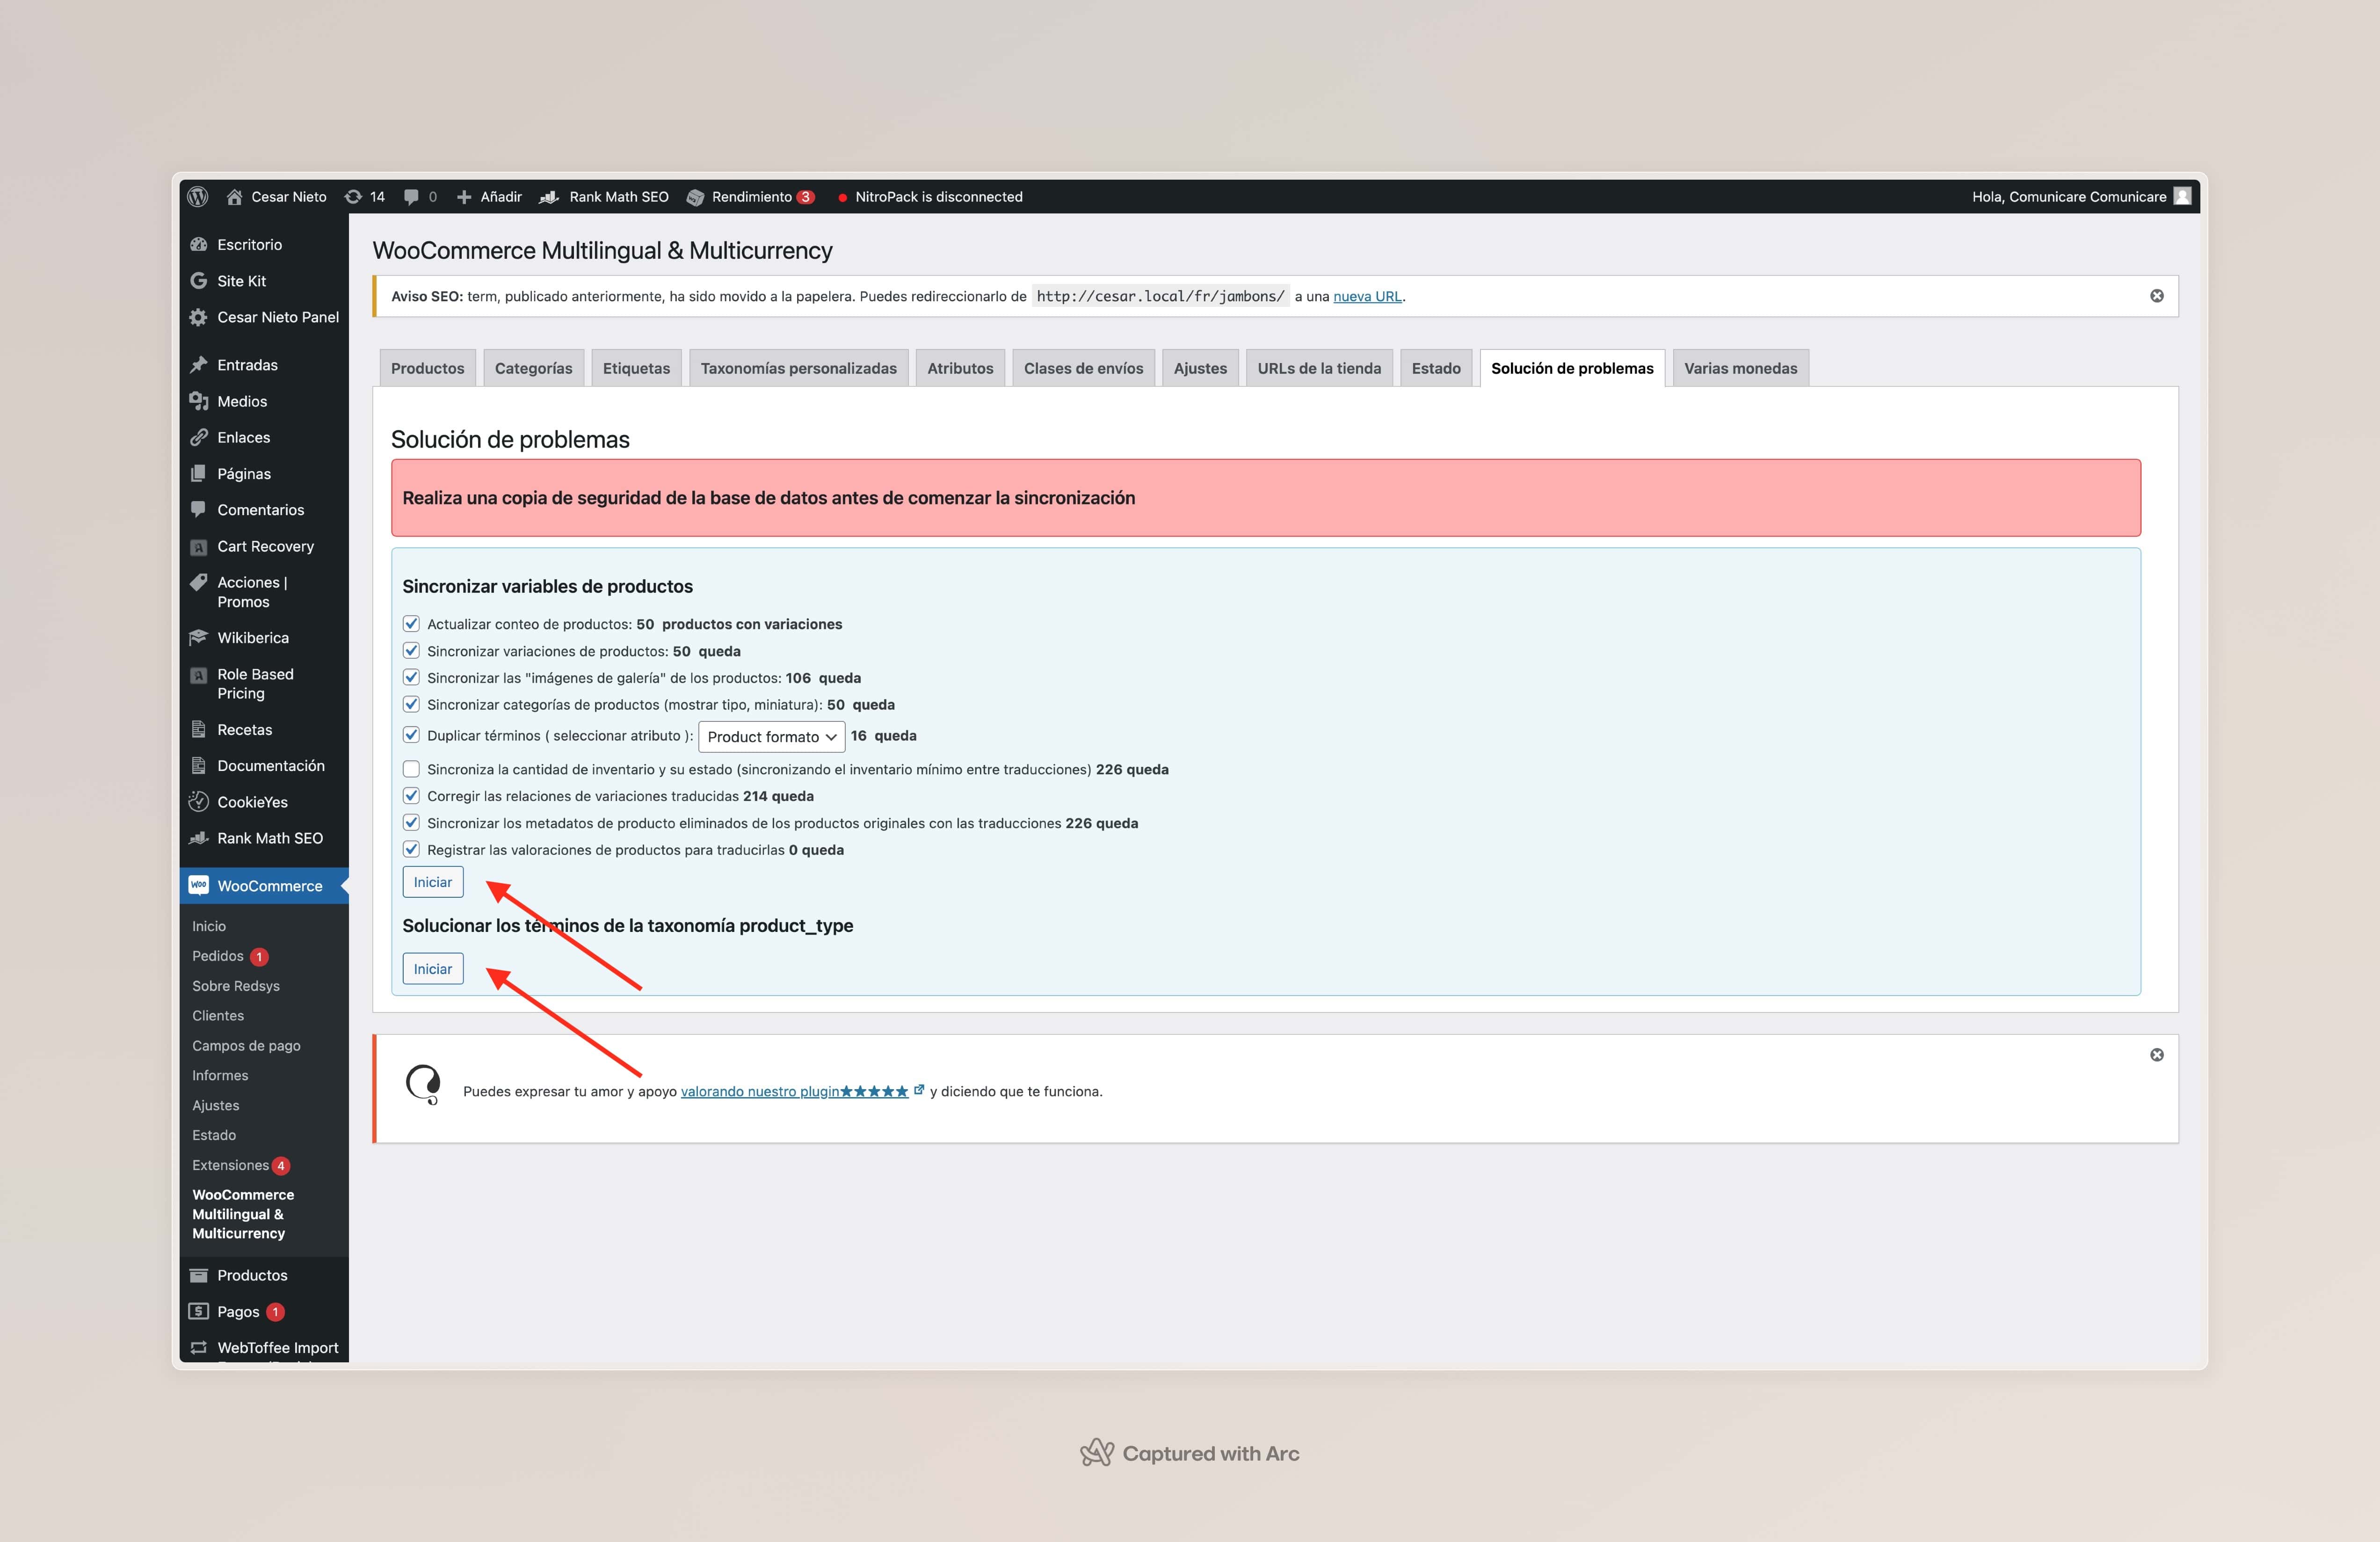Click the Entradas pin icon
2380x1542 pixels.
click(199, 365)
